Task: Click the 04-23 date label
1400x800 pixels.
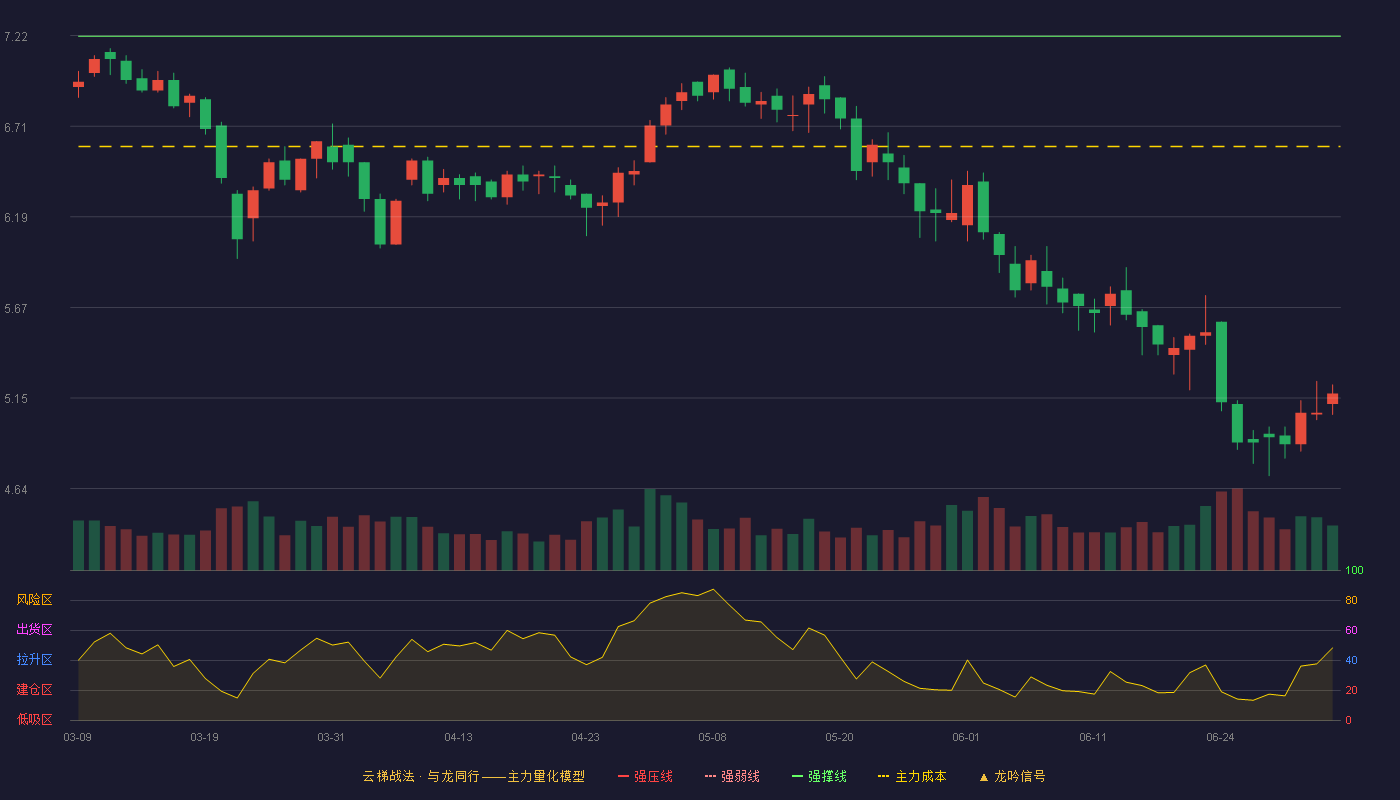Action: click(585, 737)
